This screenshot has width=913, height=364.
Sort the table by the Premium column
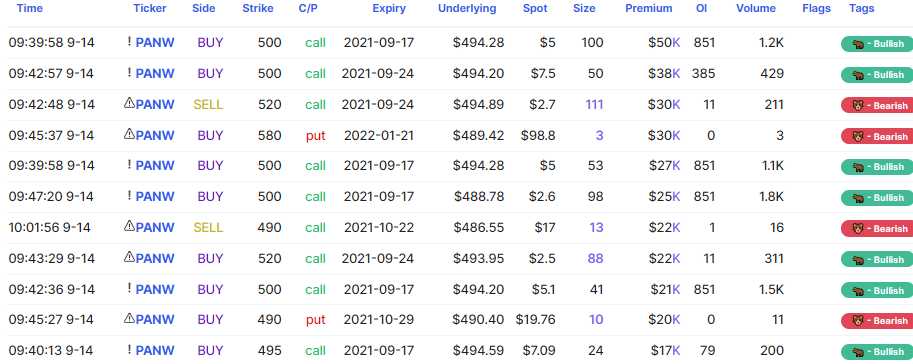tap(649, 9)
